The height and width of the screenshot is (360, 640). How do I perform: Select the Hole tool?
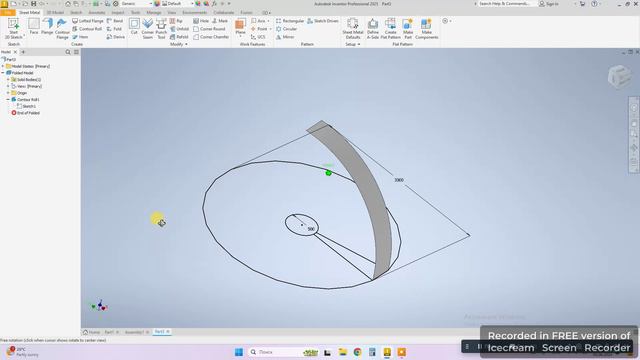tap(201, 21)
